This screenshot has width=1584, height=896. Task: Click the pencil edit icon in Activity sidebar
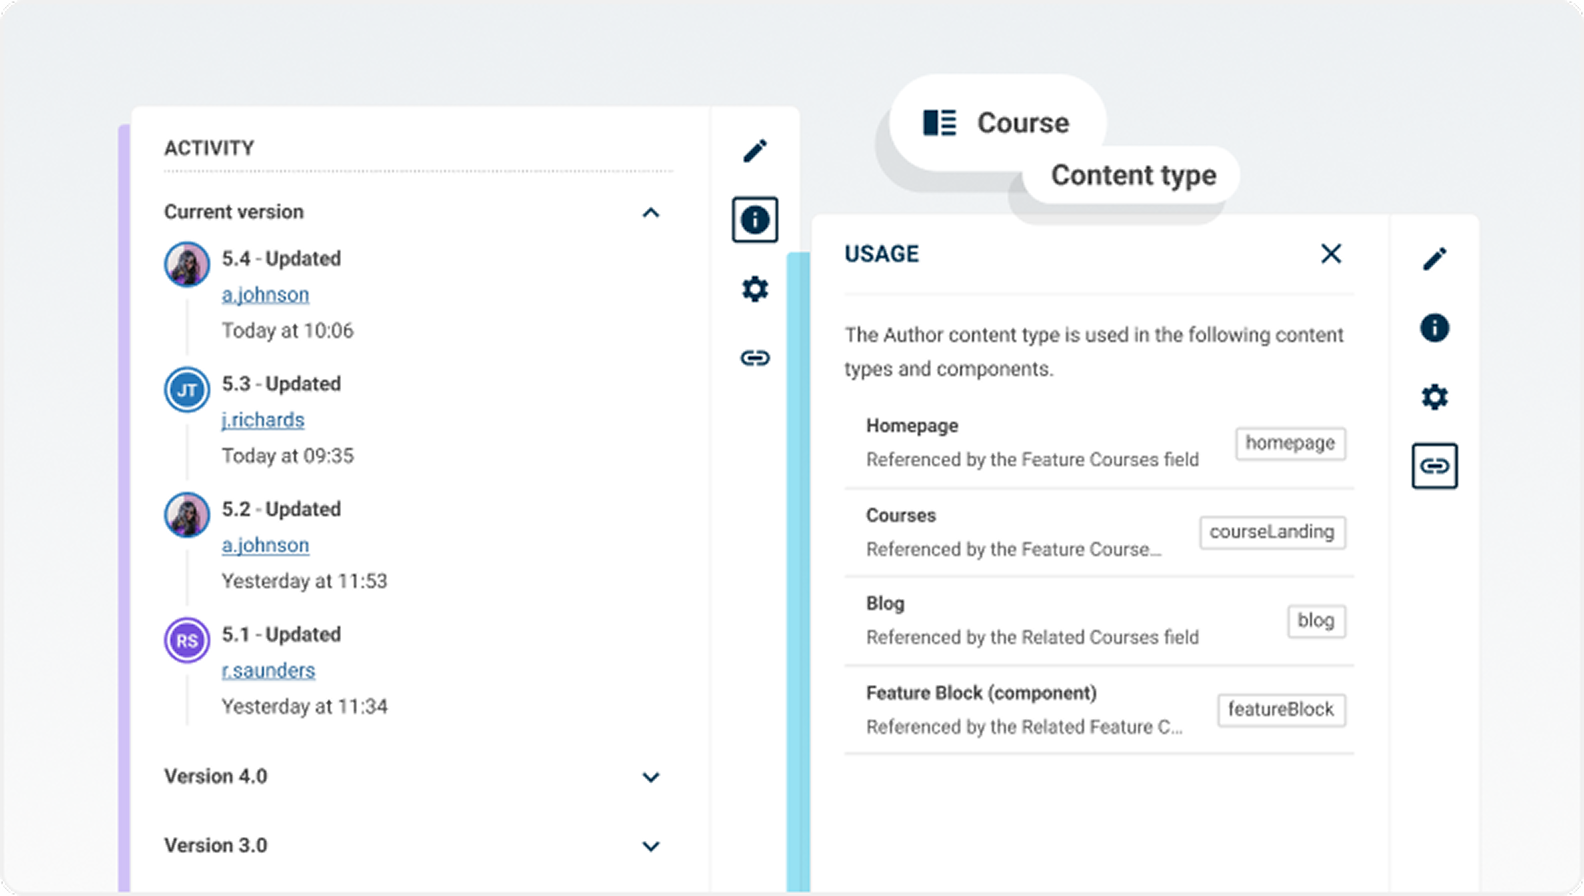[x=755, y=151]
